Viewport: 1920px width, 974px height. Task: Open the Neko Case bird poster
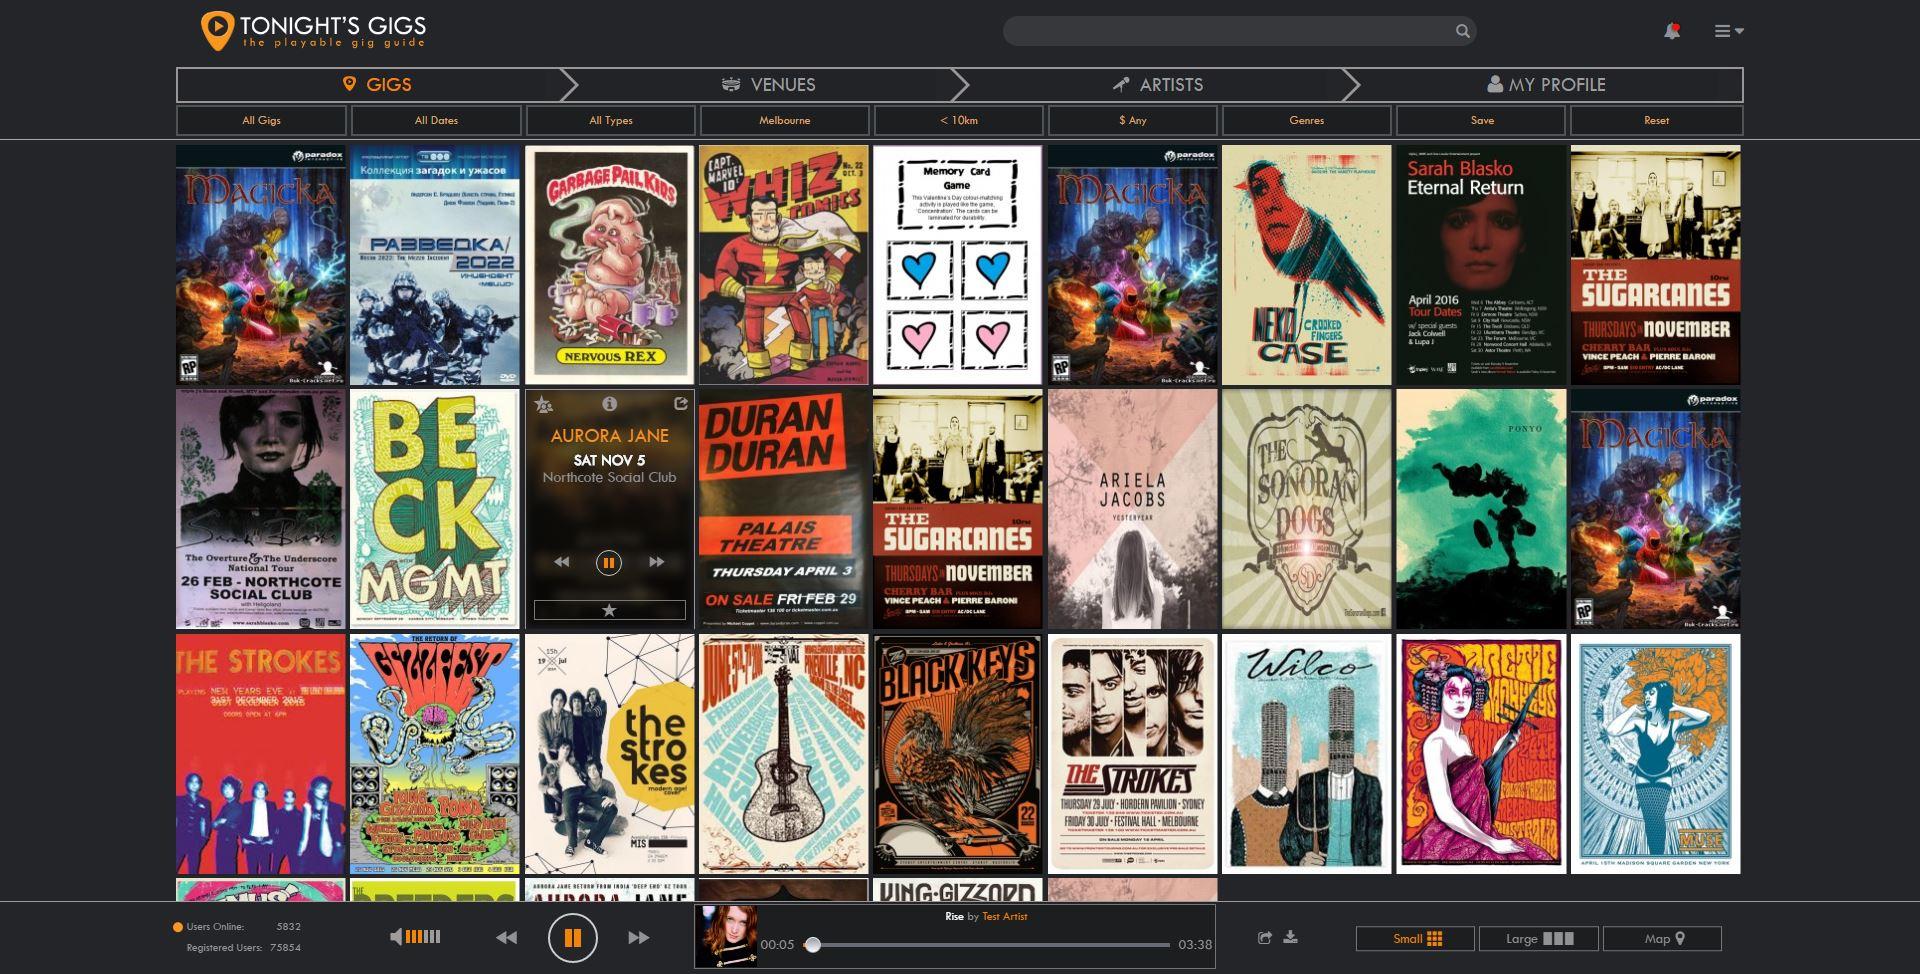pyautogui.click(x=1306, y=265)
